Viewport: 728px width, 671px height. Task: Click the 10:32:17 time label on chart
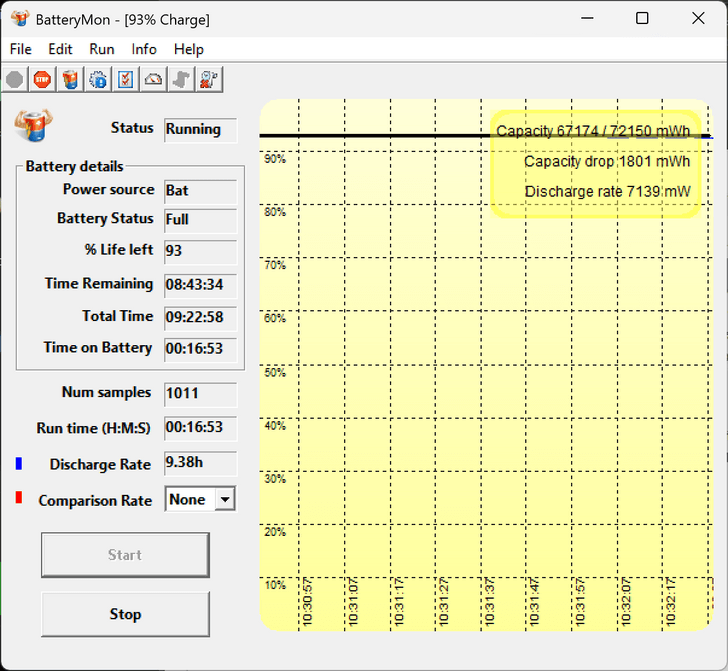point(671,602)
